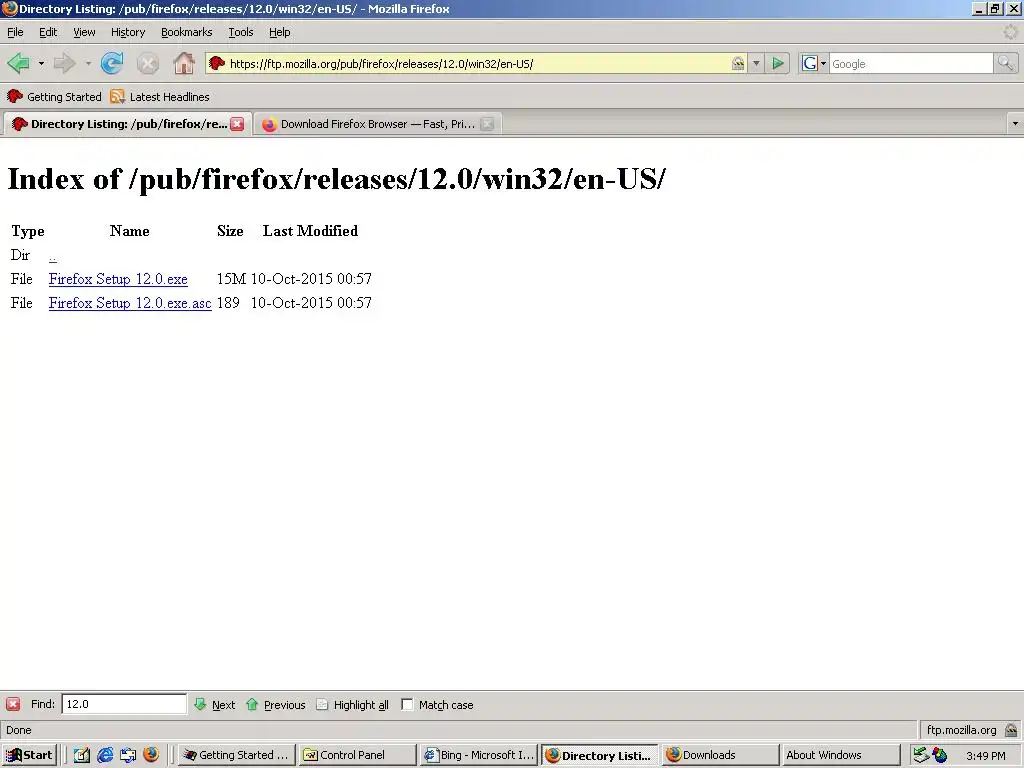1024x768 pixels.
Task: Go to the Home page
Action: click(184, 63)
